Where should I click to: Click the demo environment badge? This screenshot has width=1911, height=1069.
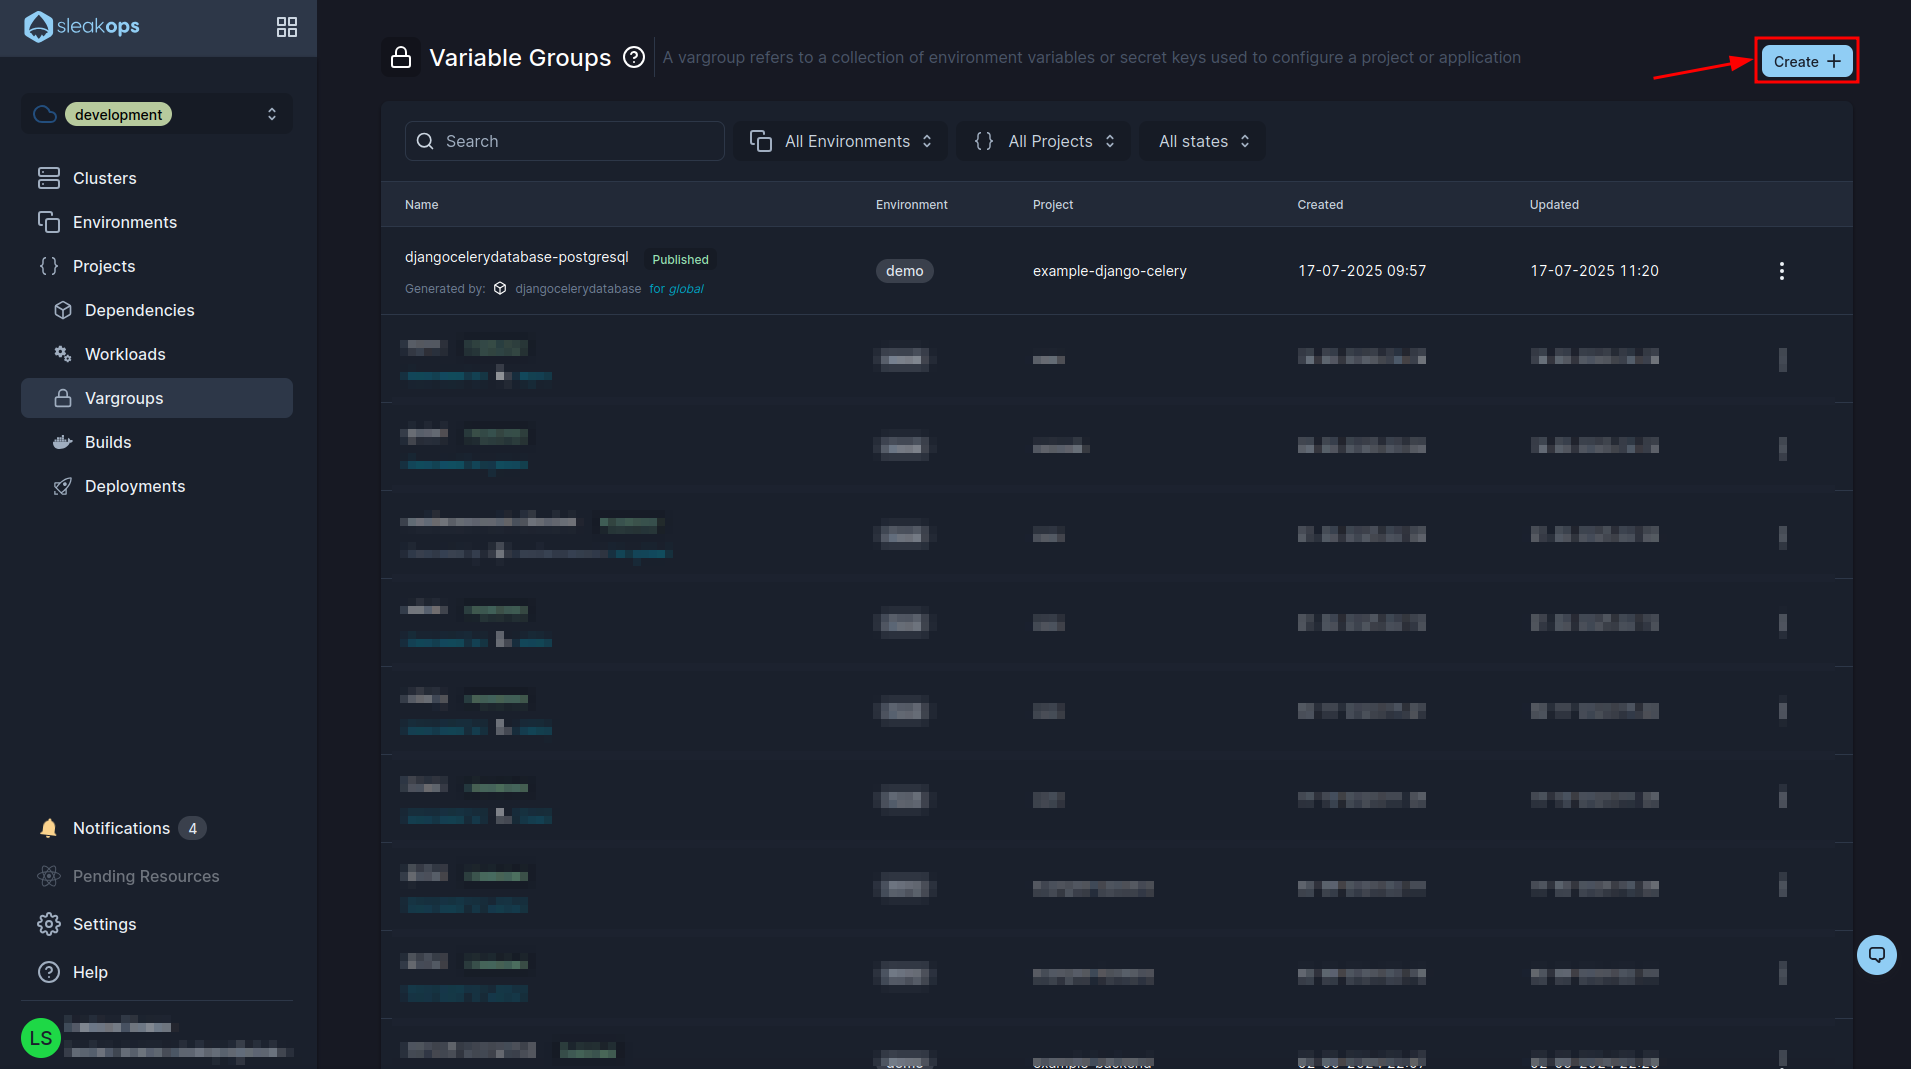coord(904,271)
